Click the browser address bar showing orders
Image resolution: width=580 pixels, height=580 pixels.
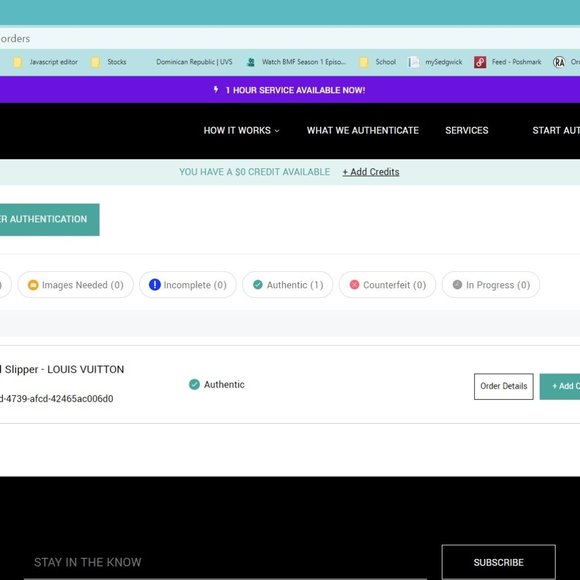pyautogui.click(x=290, y=38)
